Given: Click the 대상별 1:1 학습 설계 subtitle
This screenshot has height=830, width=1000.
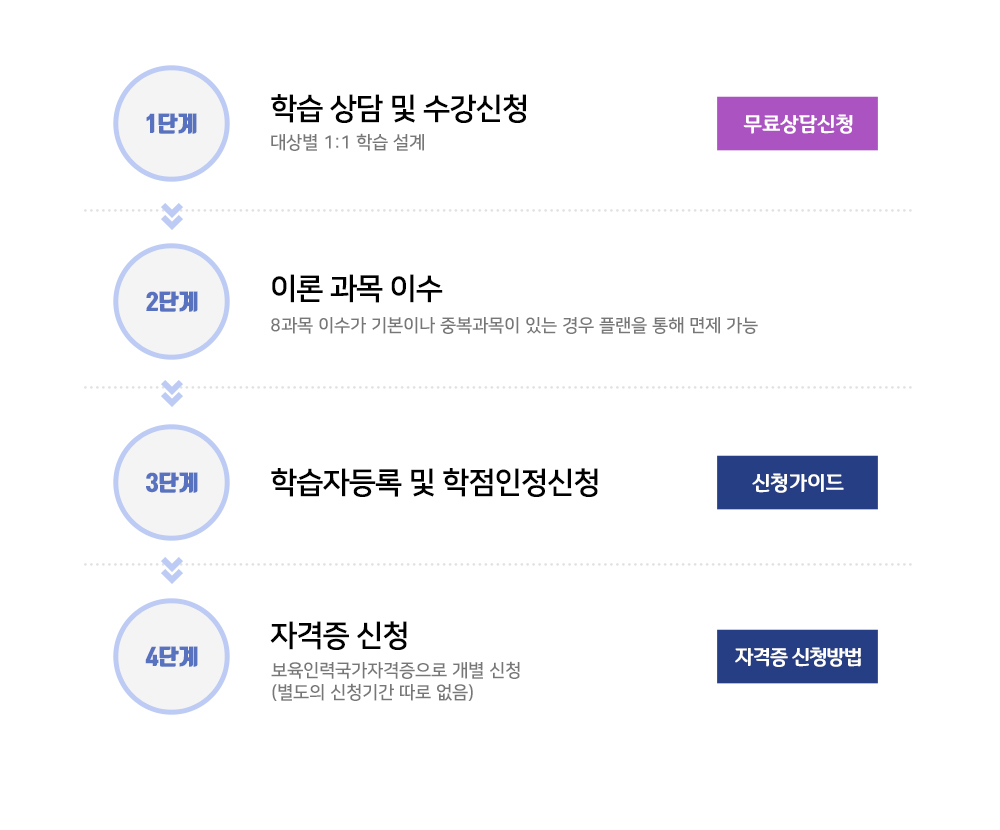Looking at the screenshot, I should click(348, 142).
